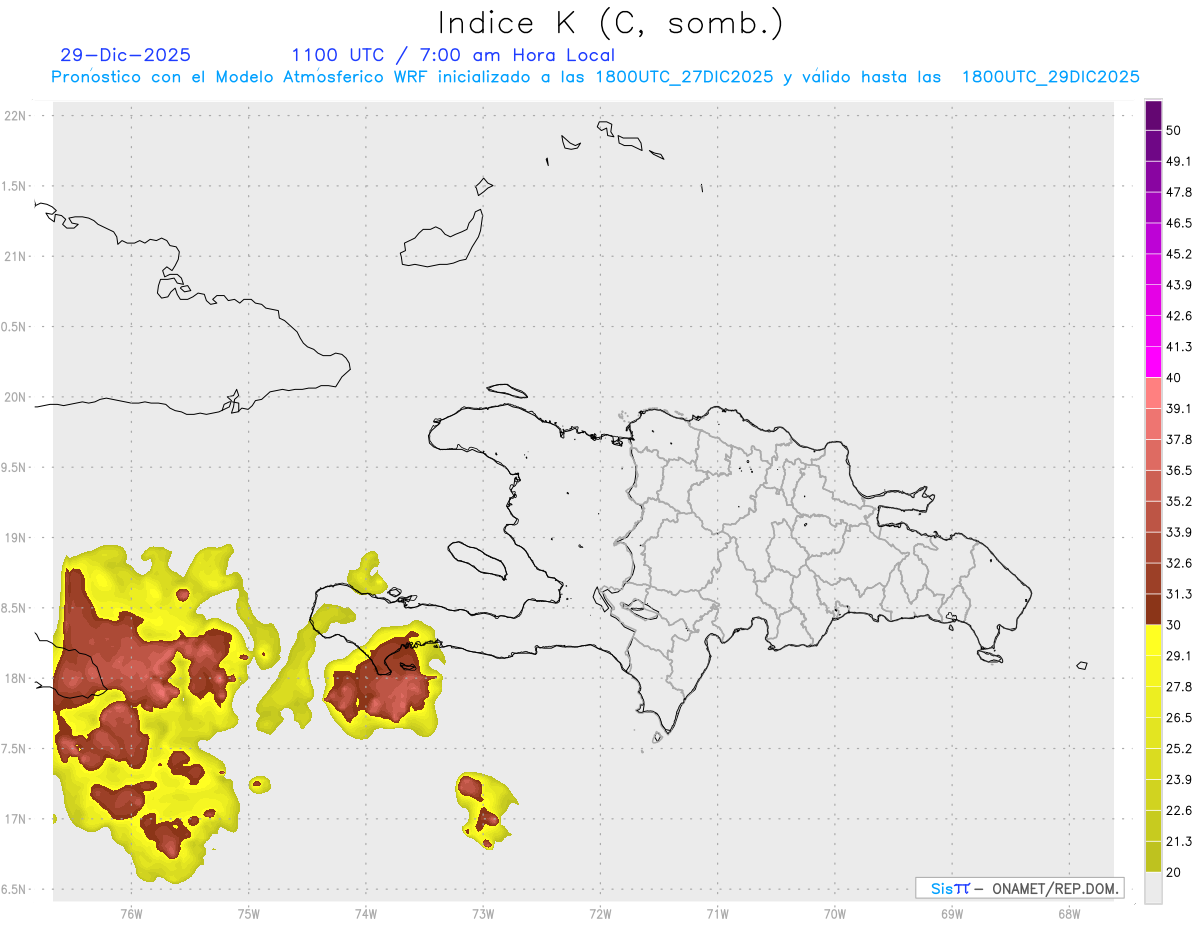Viewport: 1200px width, 927px height.
Task: Click the longitude label "69W"
Action: pos(952,914)
